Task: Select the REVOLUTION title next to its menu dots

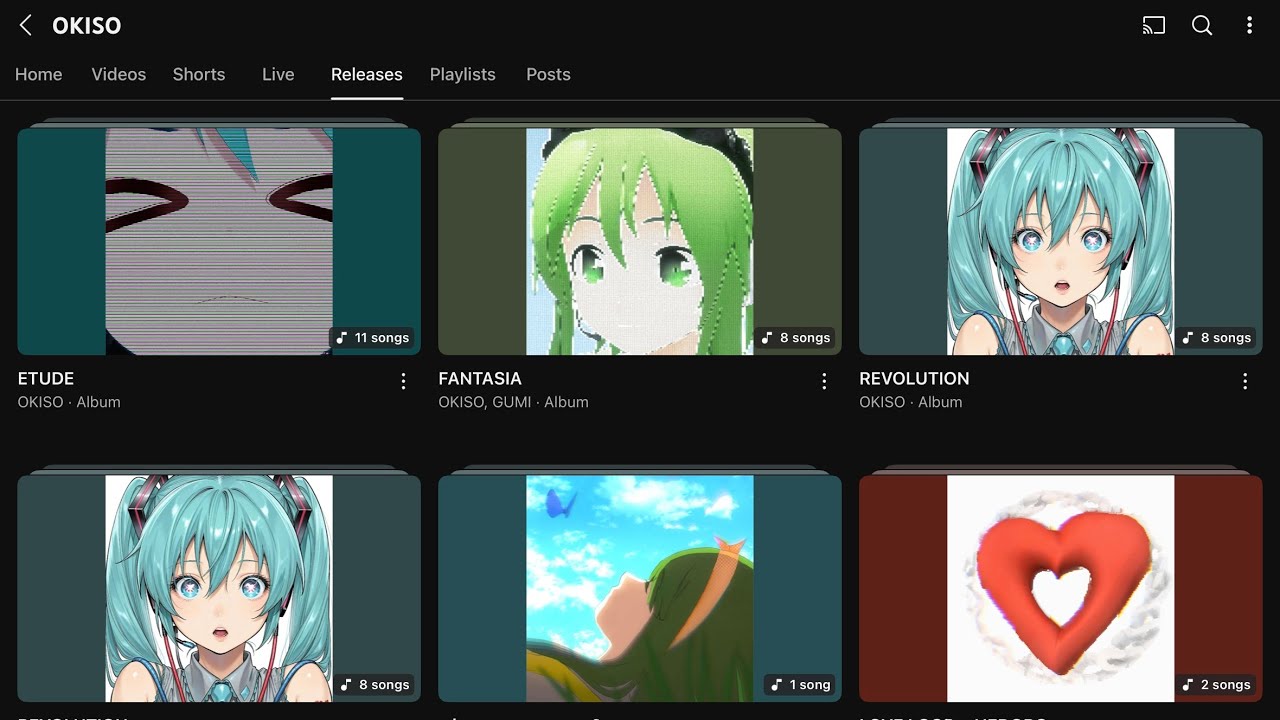Action: click(x=914, y=379)
